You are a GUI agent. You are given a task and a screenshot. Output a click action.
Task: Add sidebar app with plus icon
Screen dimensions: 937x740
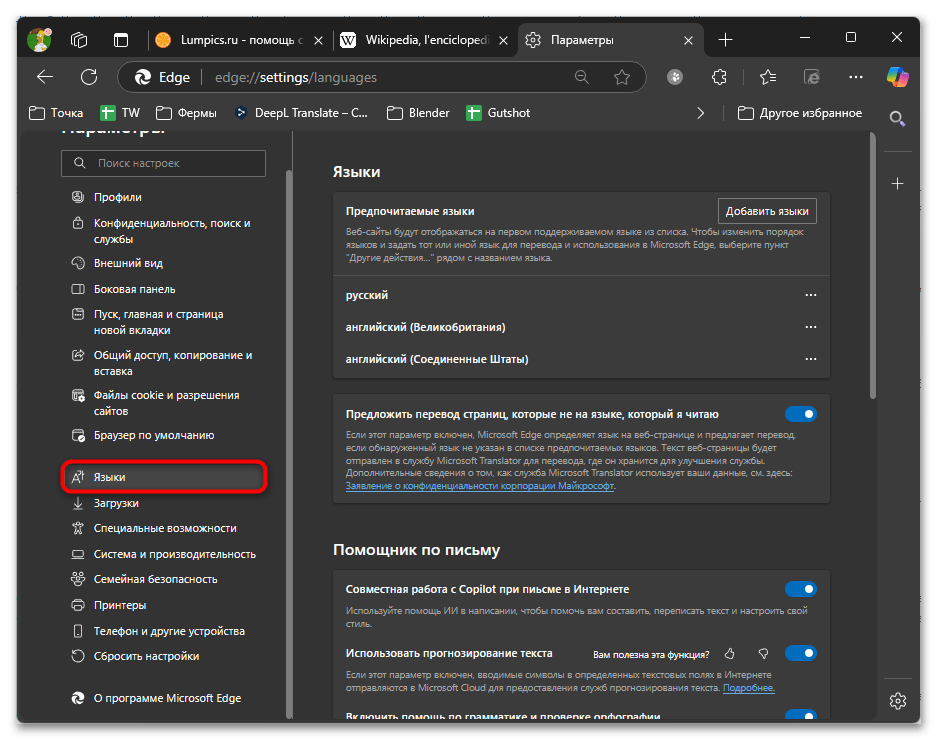(x=898, y=184)
